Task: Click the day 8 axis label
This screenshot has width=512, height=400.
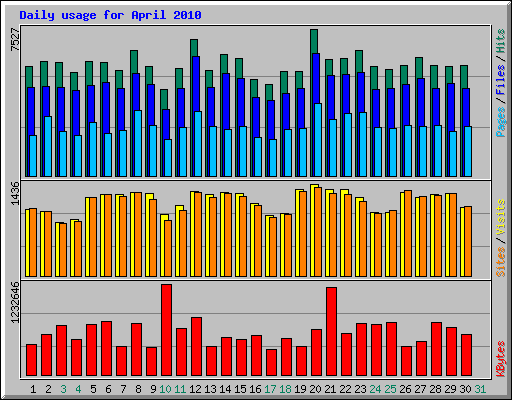Action: click(x=138, y=389)
